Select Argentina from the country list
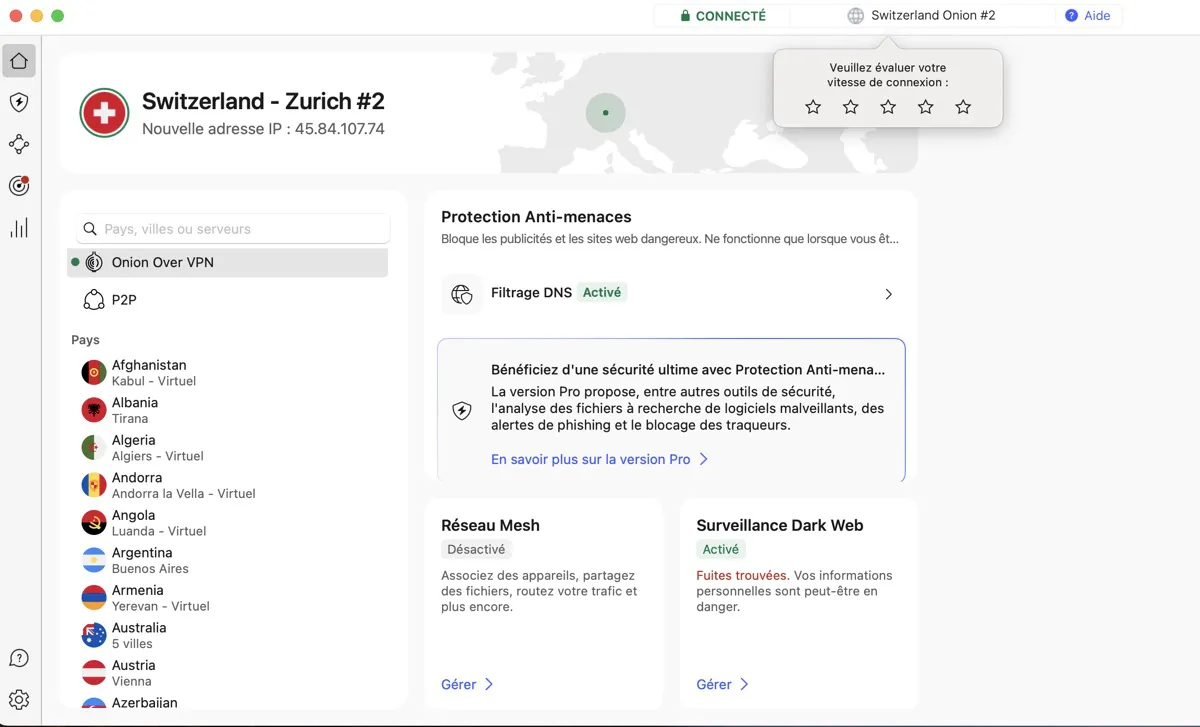 (x=141, y=560)
